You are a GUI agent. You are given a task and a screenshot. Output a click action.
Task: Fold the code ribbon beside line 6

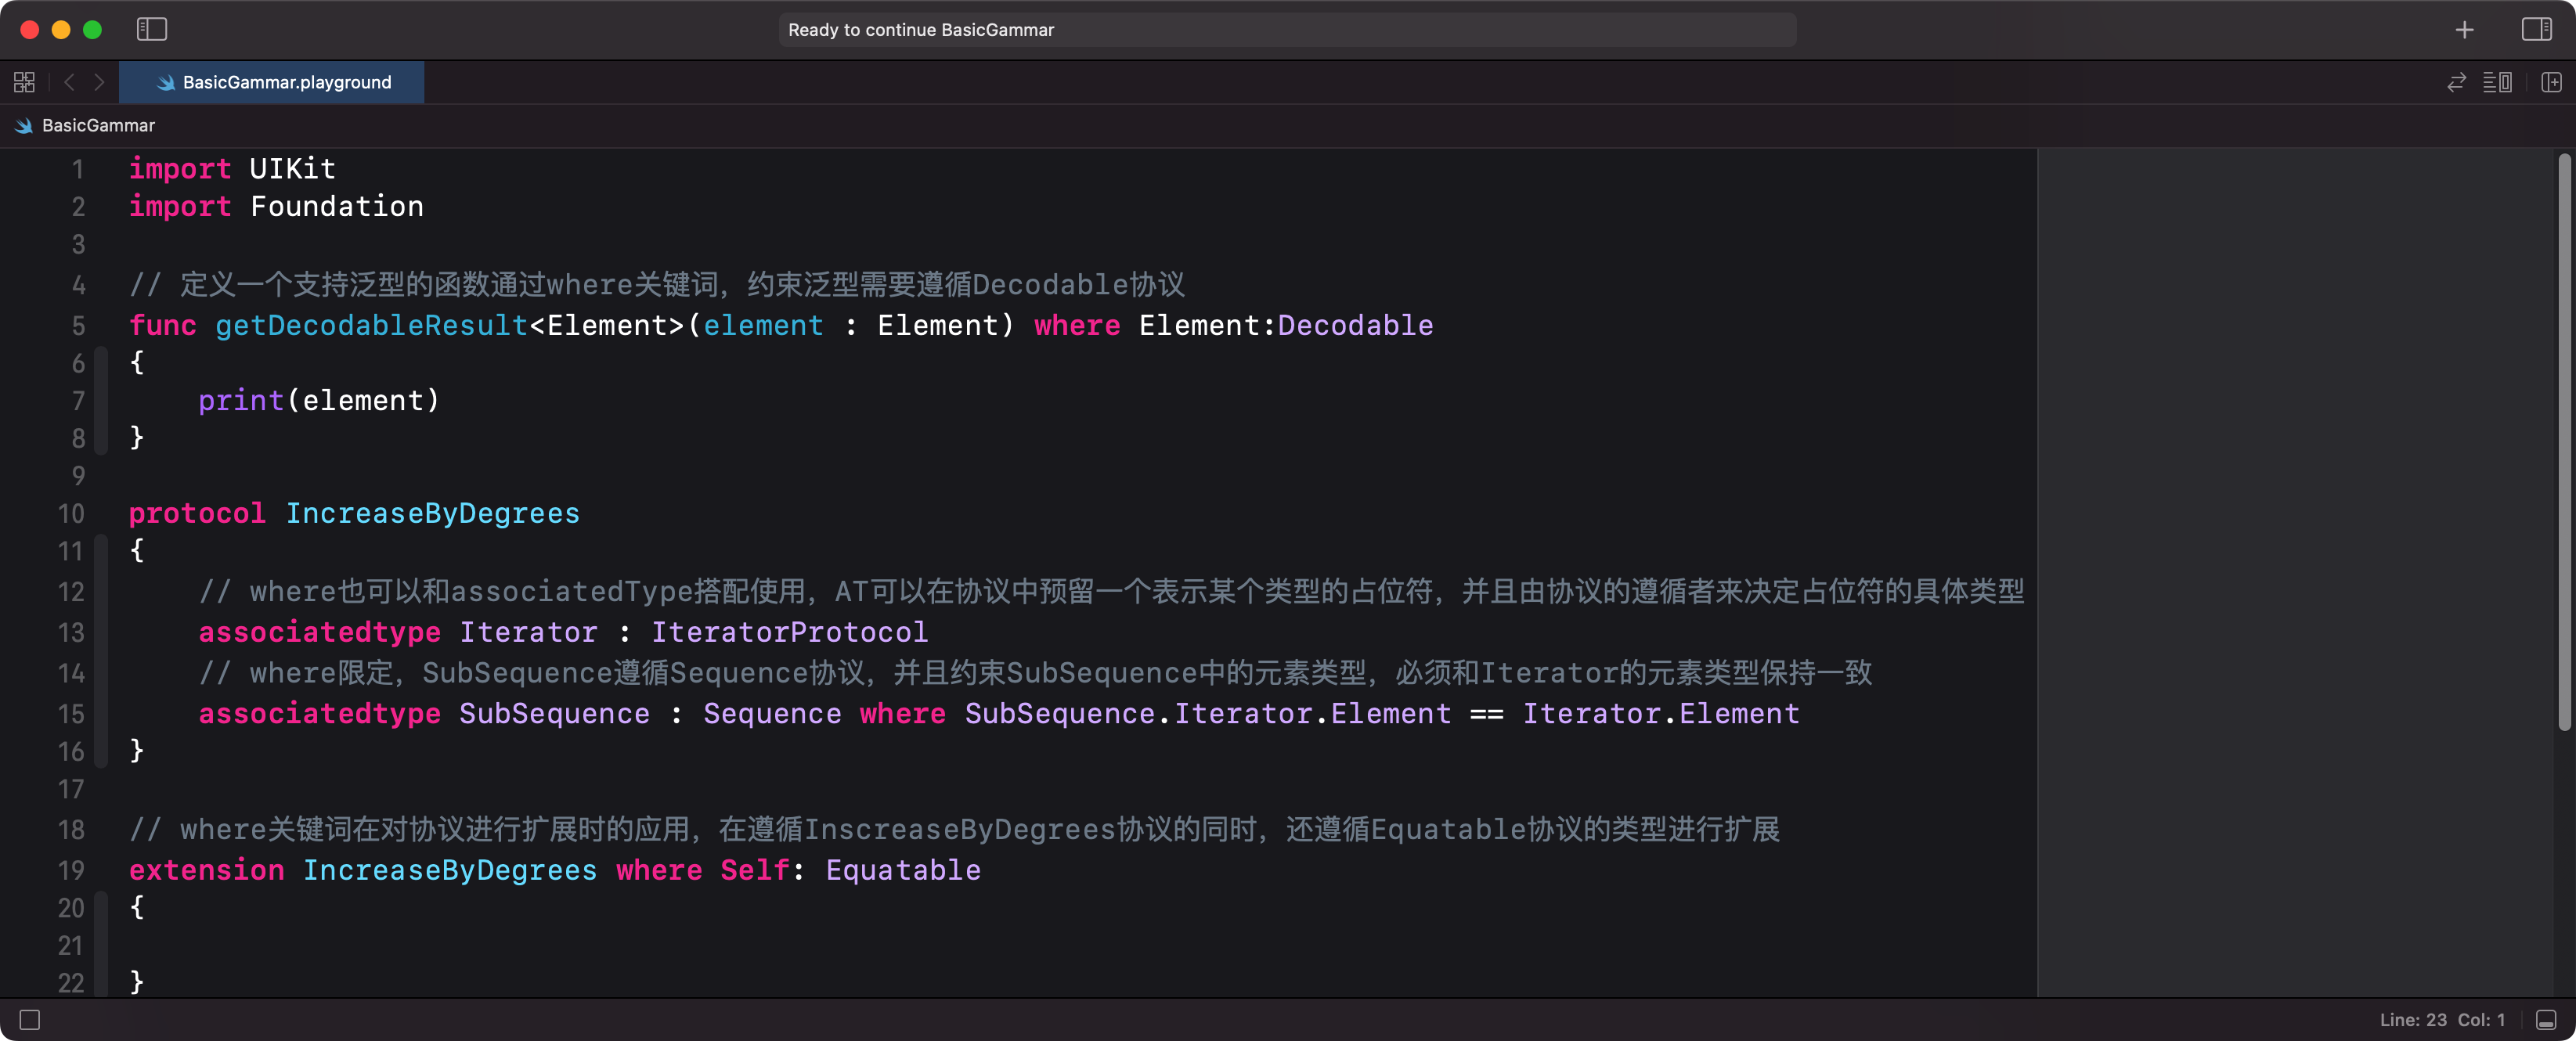point(101,400)
